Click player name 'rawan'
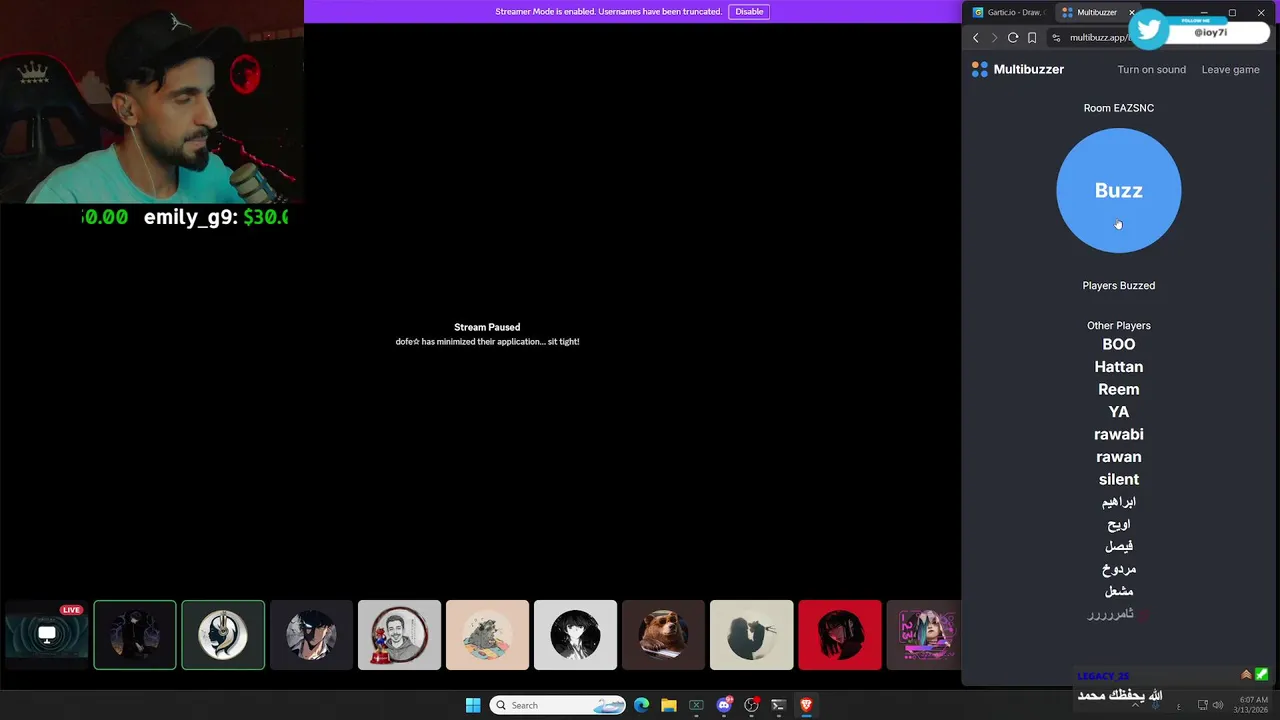1280x720 pixels. point(1118,457)
